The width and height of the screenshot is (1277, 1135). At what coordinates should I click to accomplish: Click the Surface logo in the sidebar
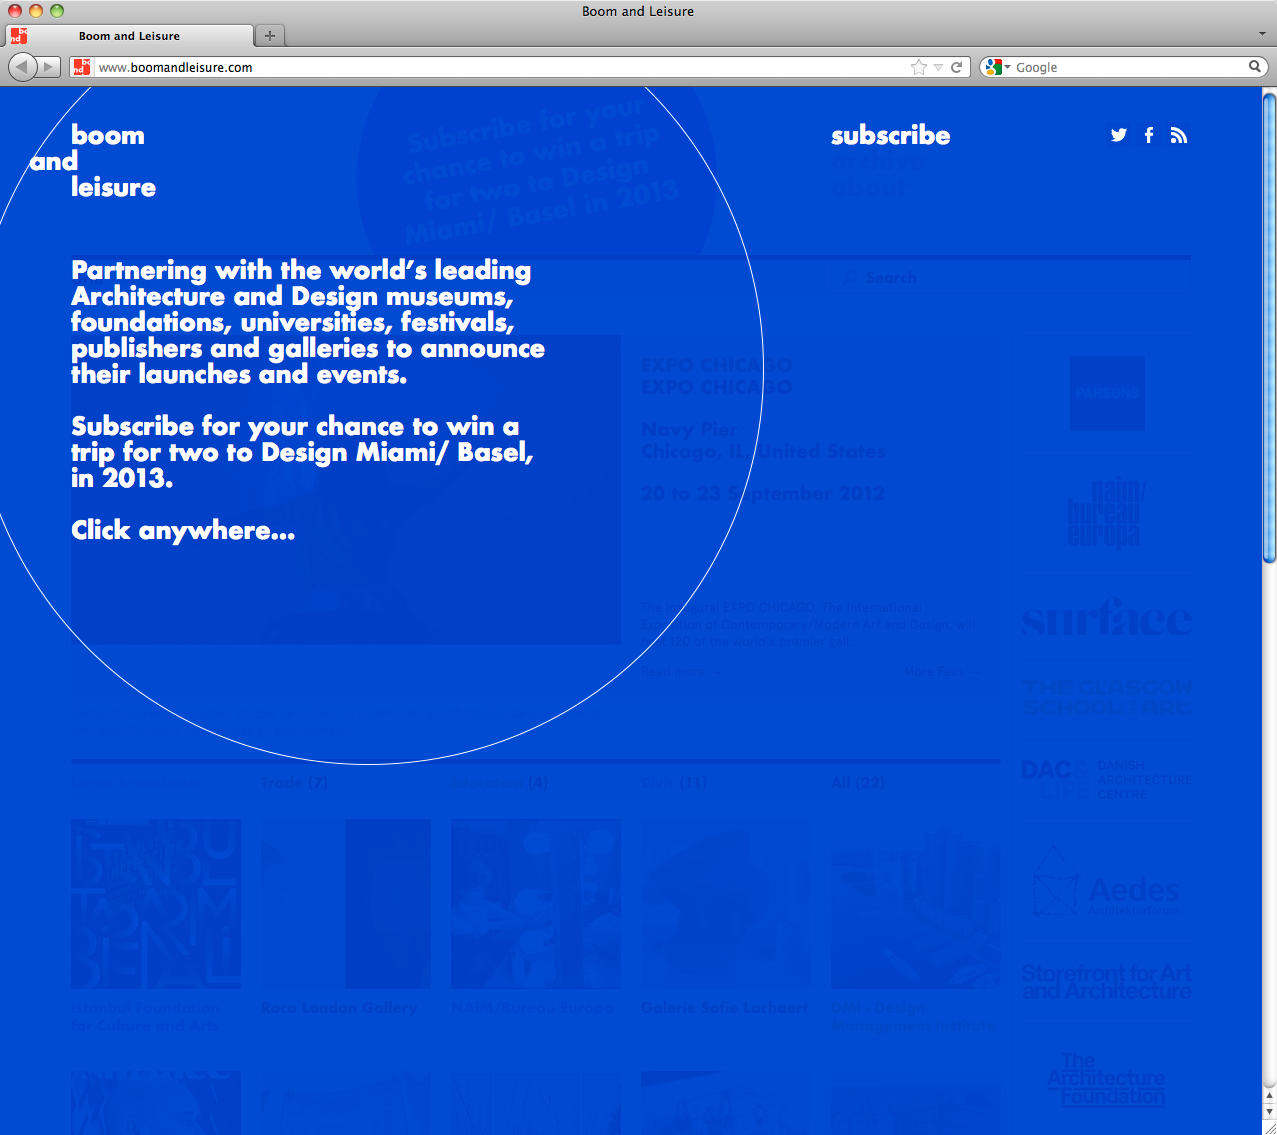click(1107, 618)
